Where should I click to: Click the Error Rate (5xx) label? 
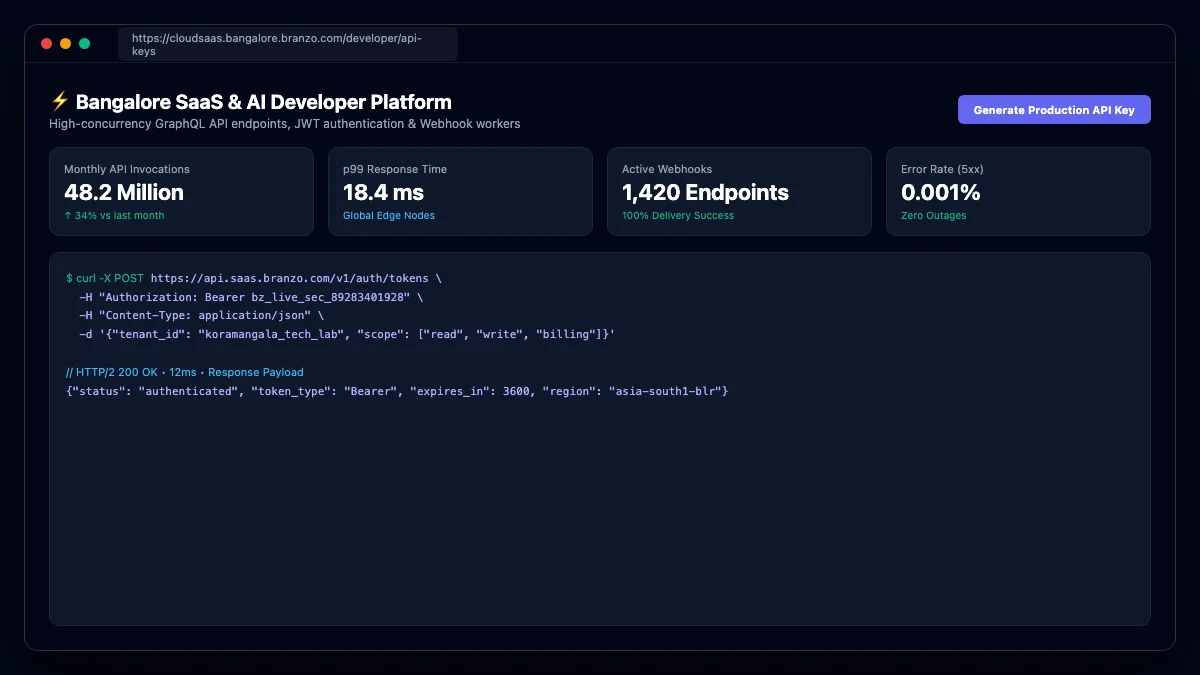(942, 169)
